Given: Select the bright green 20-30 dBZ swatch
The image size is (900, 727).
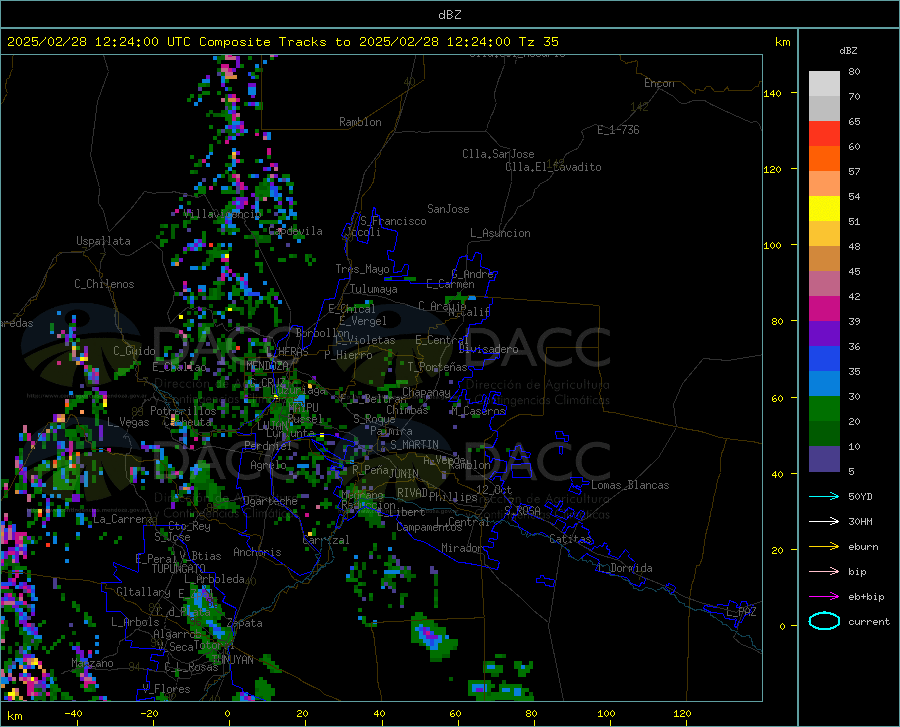Looking at the screenshot, I should [x=824, y=409].
